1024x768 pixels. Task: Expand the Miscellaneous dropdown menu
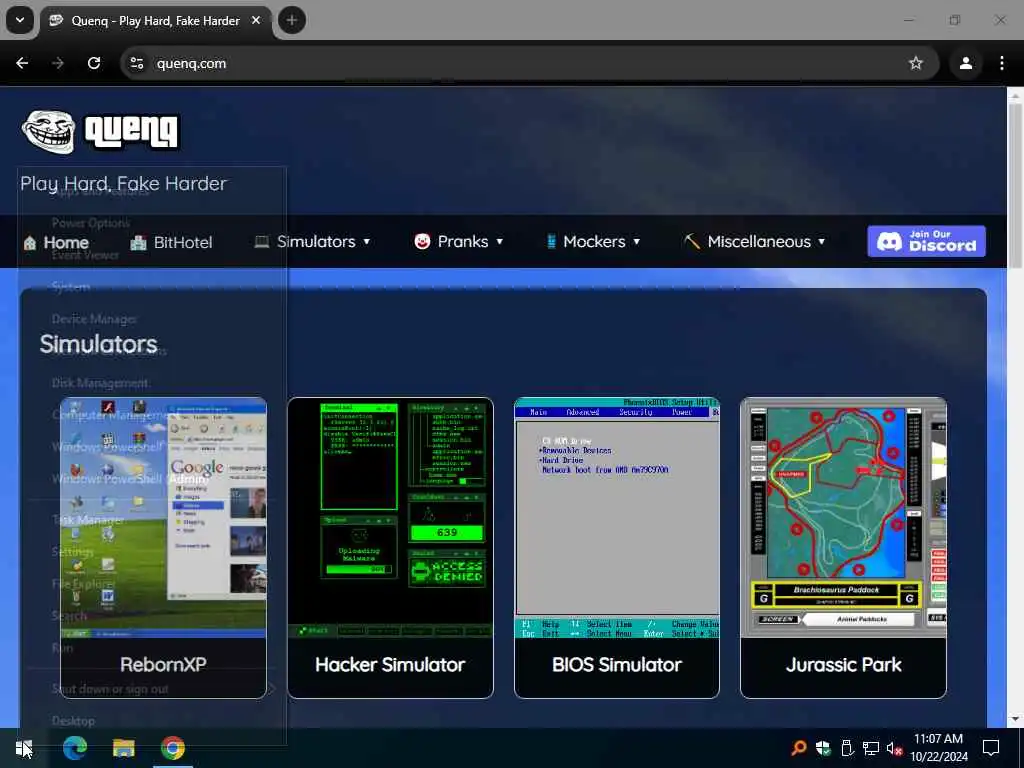pos(754,242)
